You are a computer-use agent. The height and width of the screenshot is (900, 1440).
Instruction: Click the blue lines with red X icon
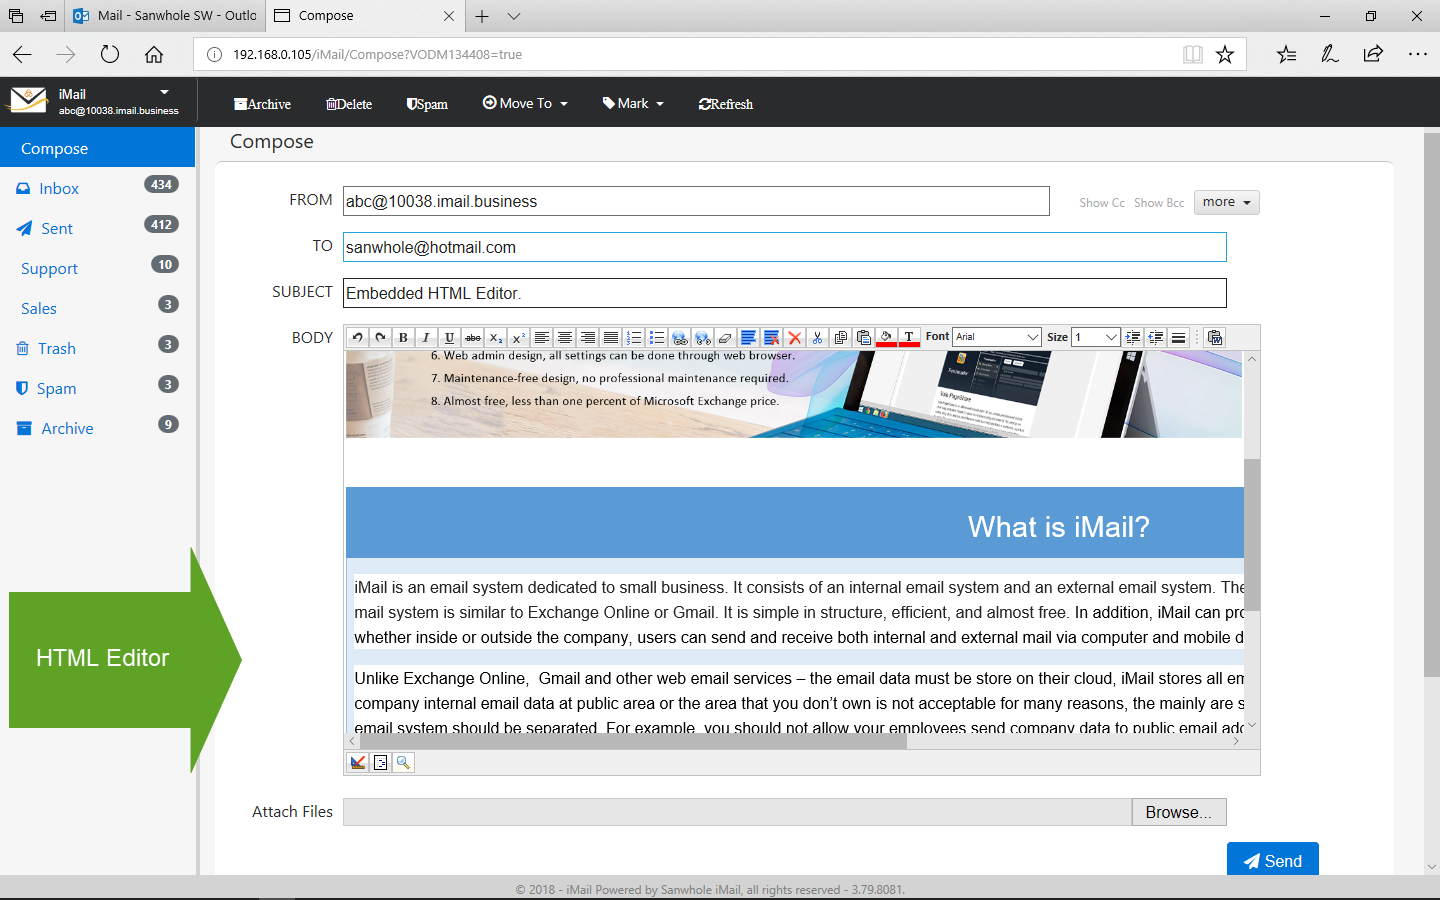coord(771,337)
